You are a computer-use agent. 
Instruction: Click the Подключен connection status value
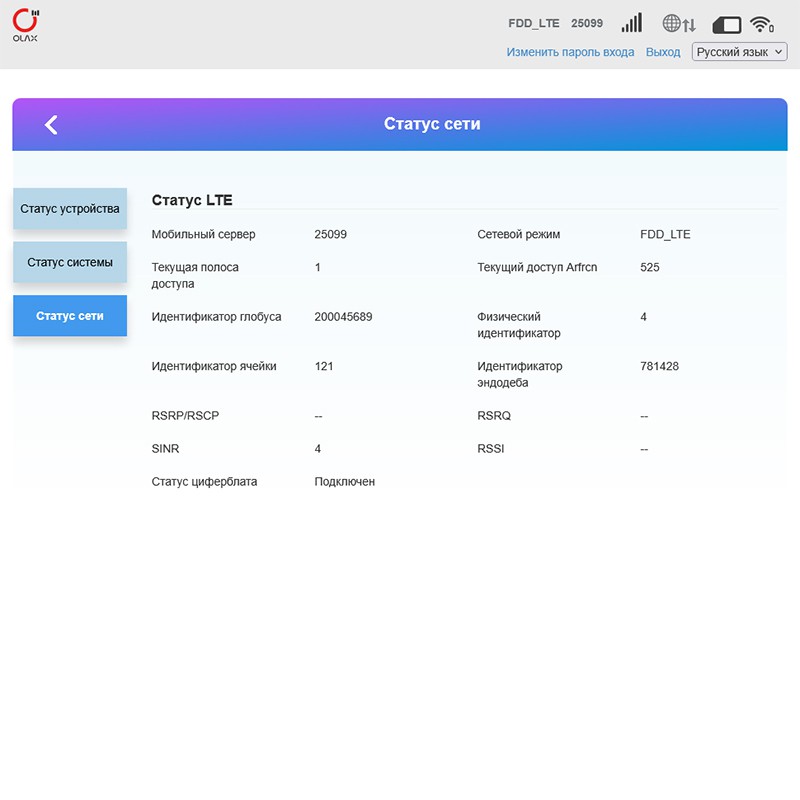pyautogui.click(x=344, y=482)
